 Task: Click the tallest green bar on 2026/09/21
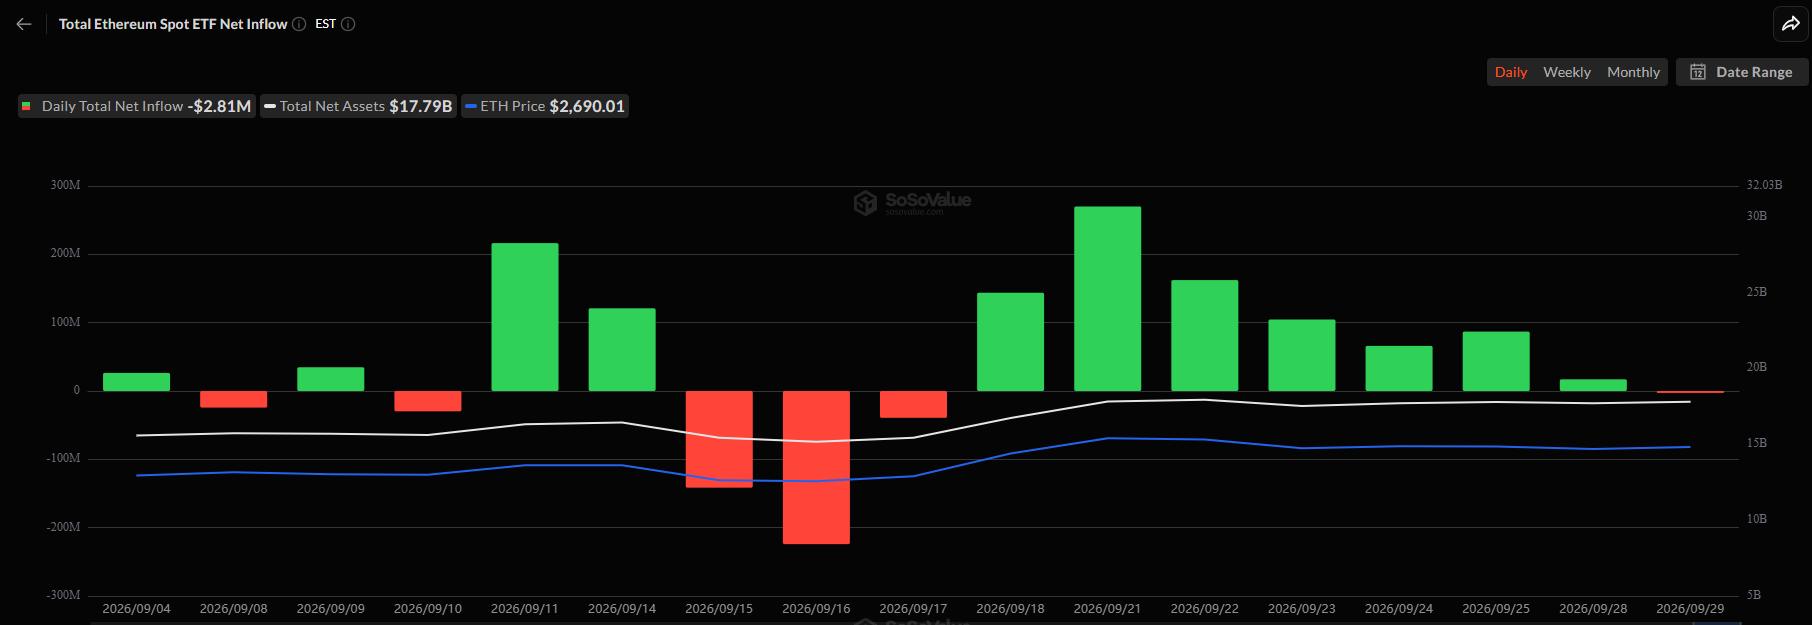tap(1107, 298)
